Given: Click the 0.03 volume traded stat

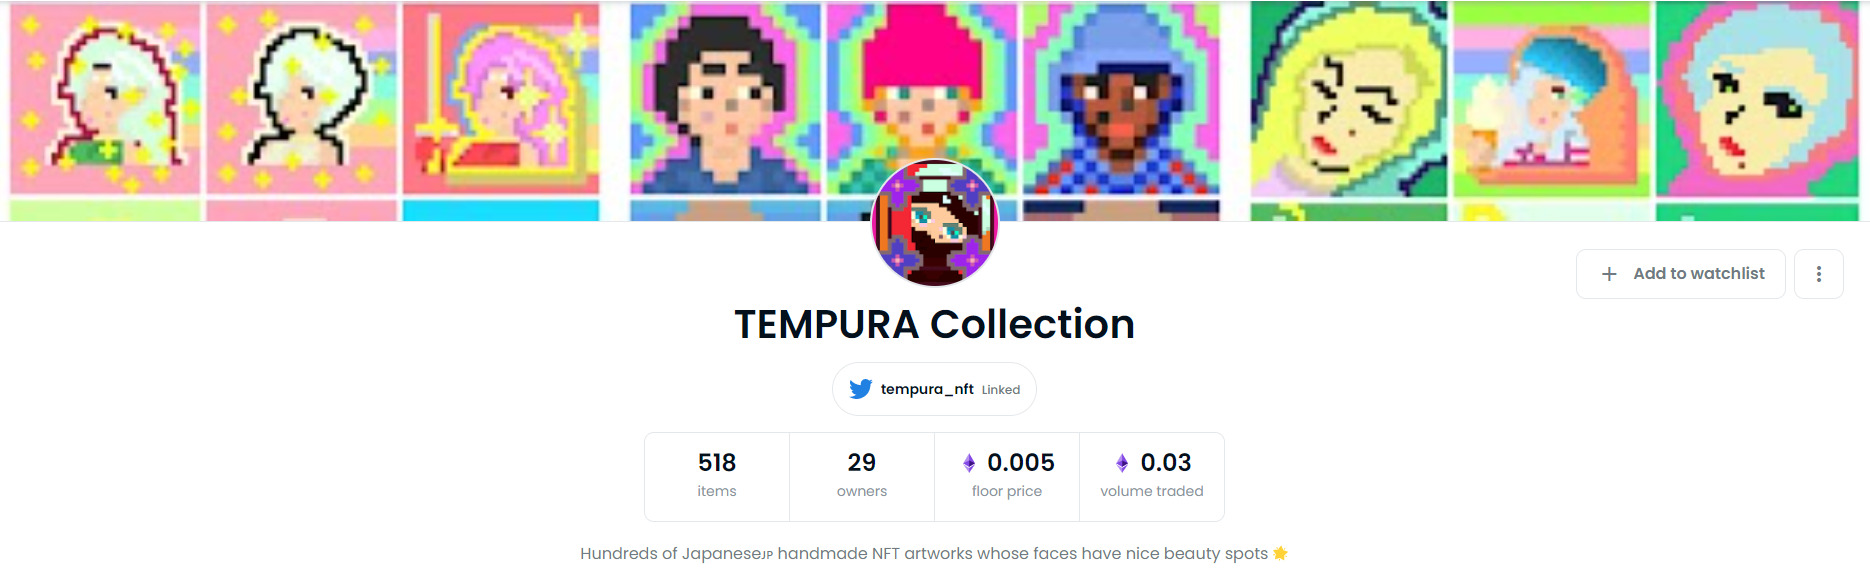Looking at the screenshot, I should point(1152,476).
